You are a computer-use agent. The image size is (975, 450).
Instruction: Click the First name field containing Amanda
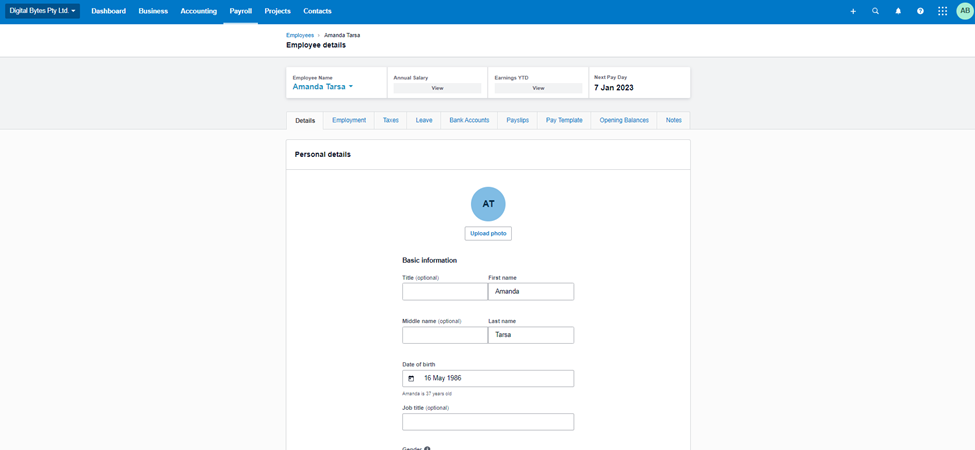pyautogui.click(x=531, y=292)
